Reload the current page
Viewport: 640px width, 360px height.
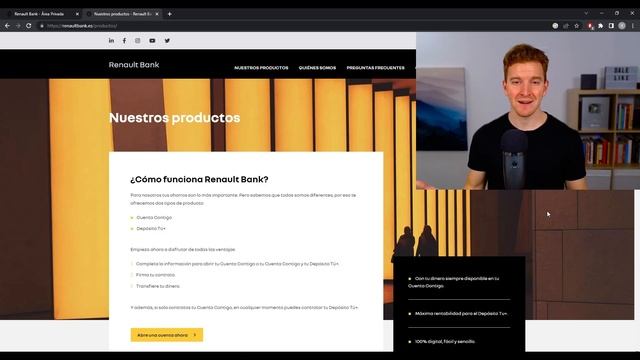(x=29, y=26)
